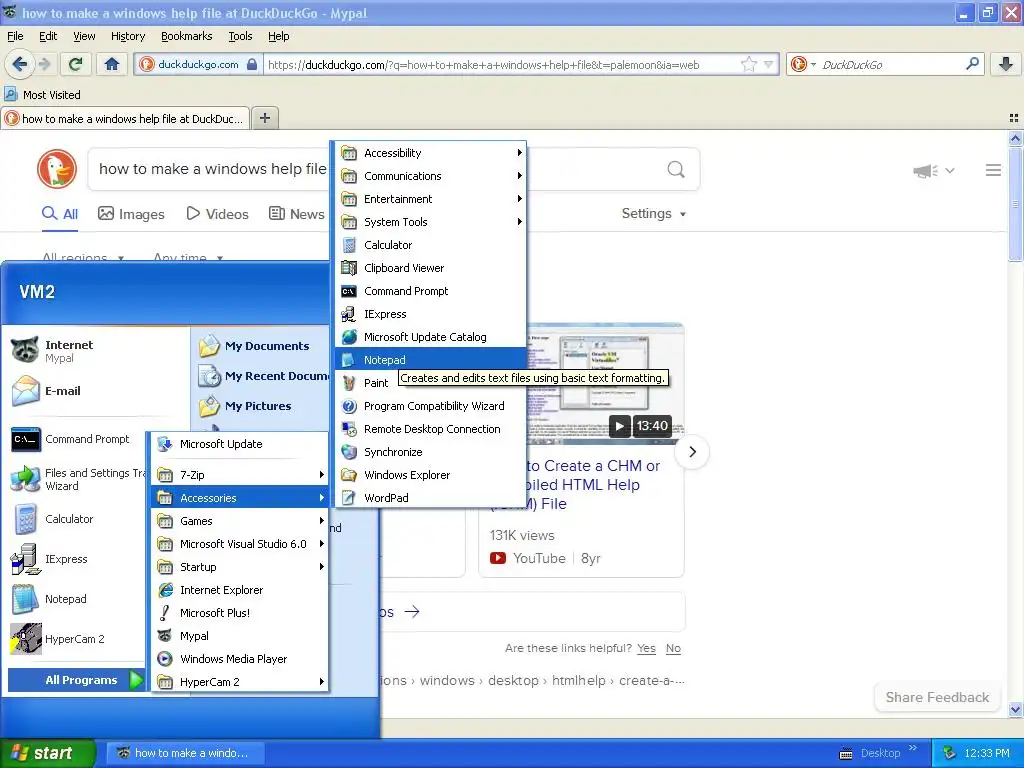Open Most Visited bookmarks item
Screen dimensions: 1024x768
(x=43, y=95)
